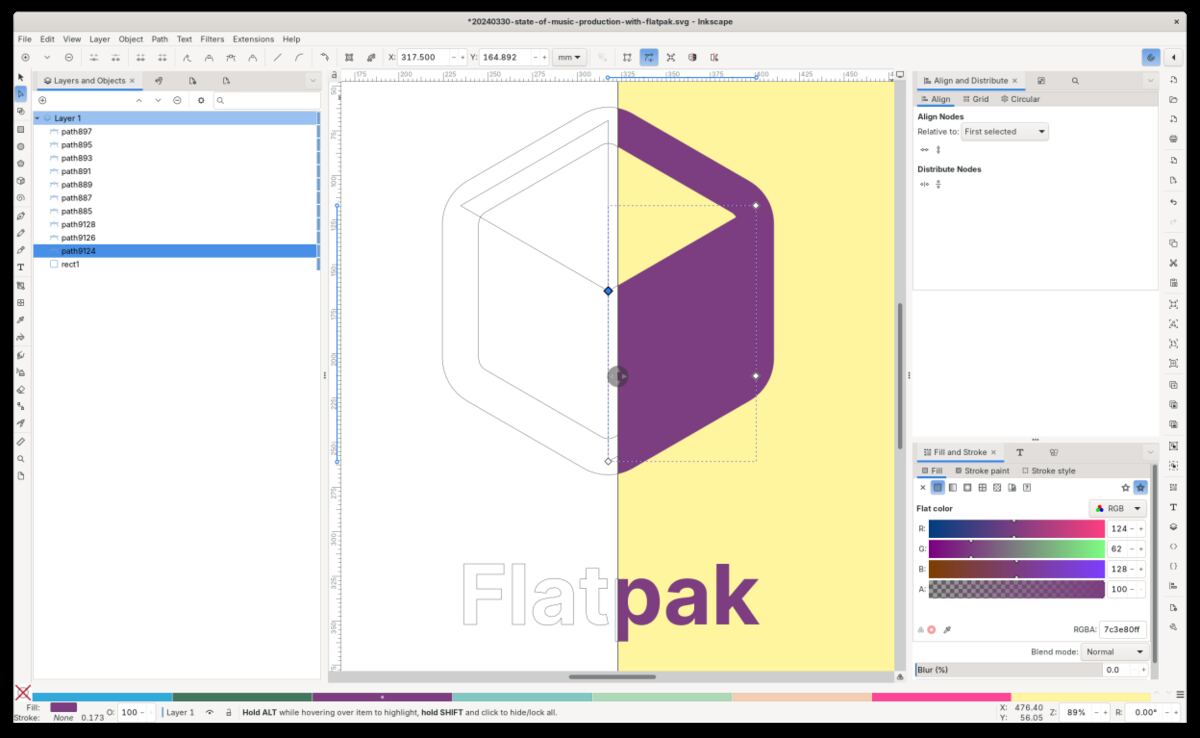Open the layer search with the magnifier icon

pos(222,100)
